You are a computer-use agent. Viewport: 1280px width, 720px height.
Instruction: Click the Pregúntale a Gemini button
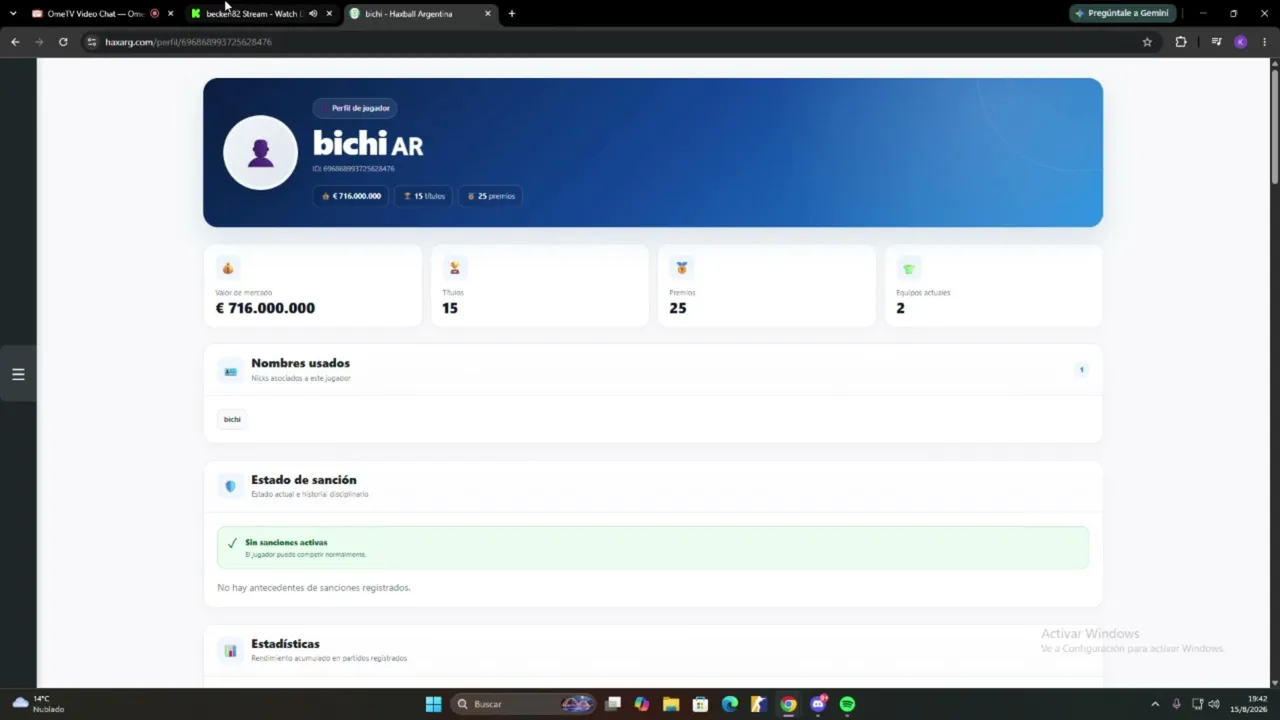tap(1122, 14)
